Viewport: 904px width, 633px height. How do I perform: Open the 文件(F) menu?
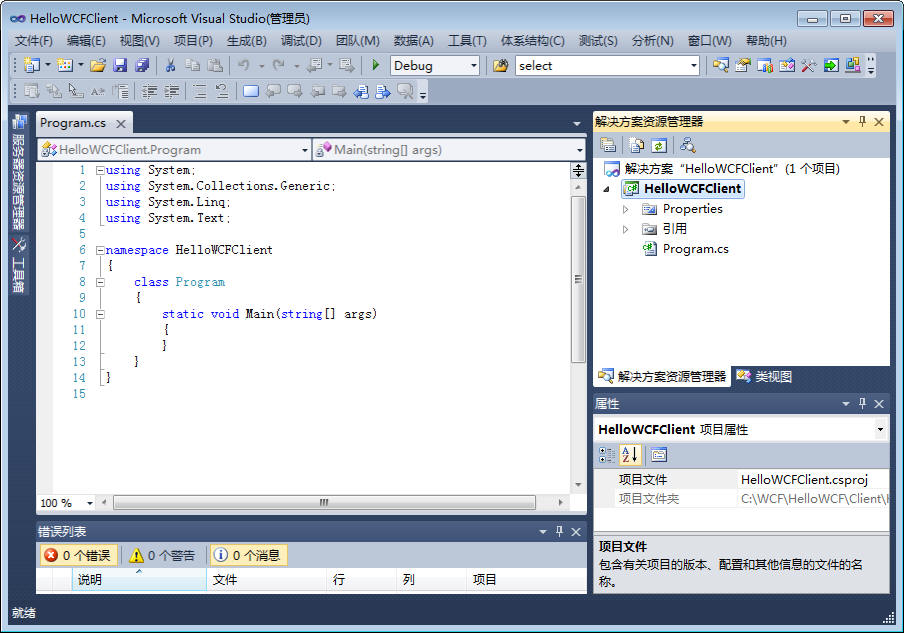click(33, 41)
